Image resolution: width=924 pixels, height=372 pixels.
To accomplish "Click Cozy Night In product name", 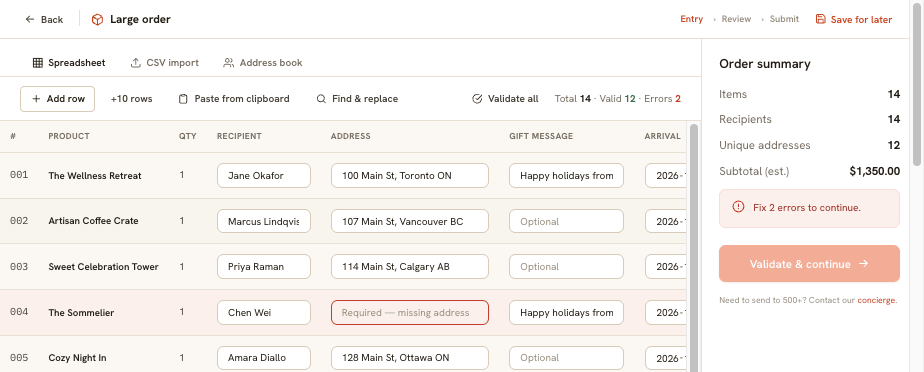I will pos(77,358).
